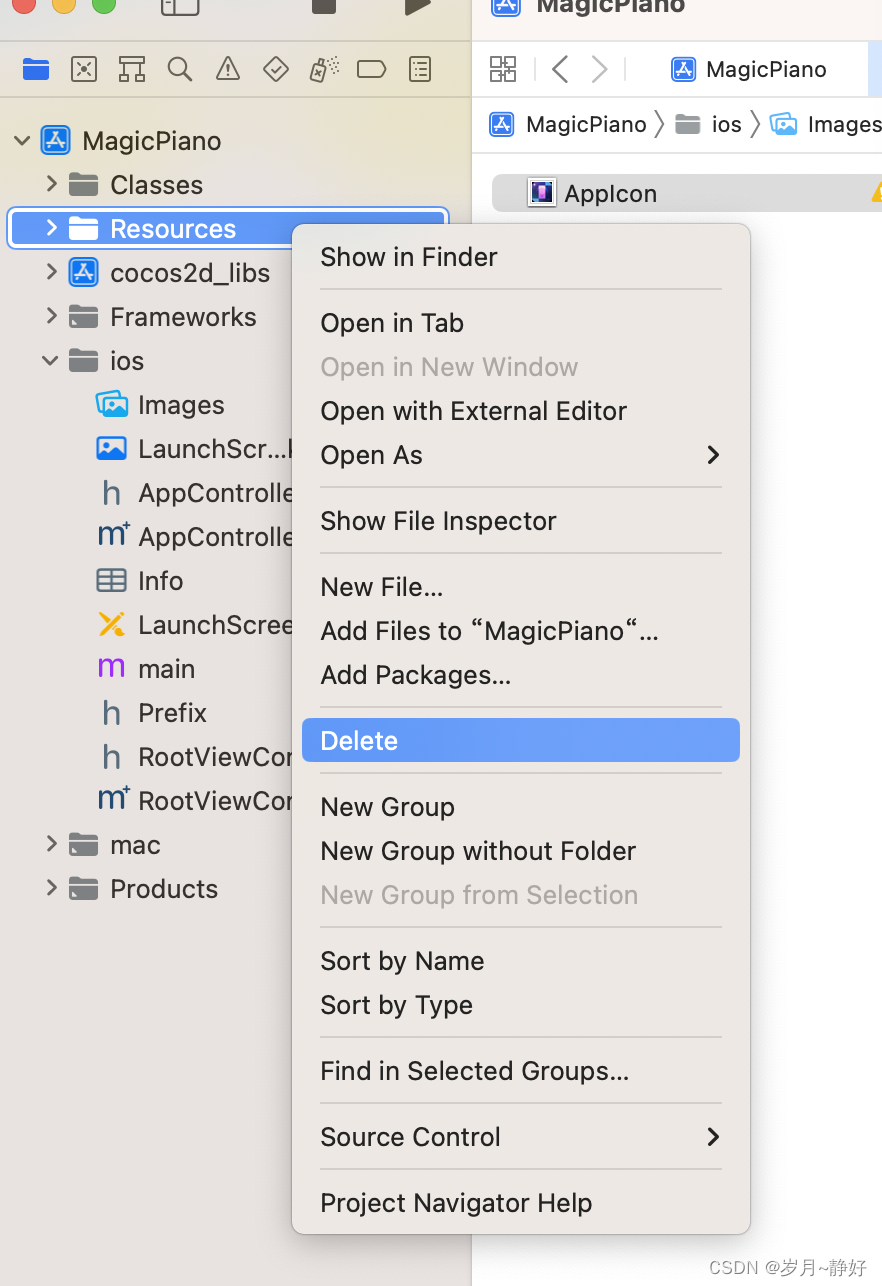
Task: Collapse the MagicPiano project root
Action: coord(22,141)
